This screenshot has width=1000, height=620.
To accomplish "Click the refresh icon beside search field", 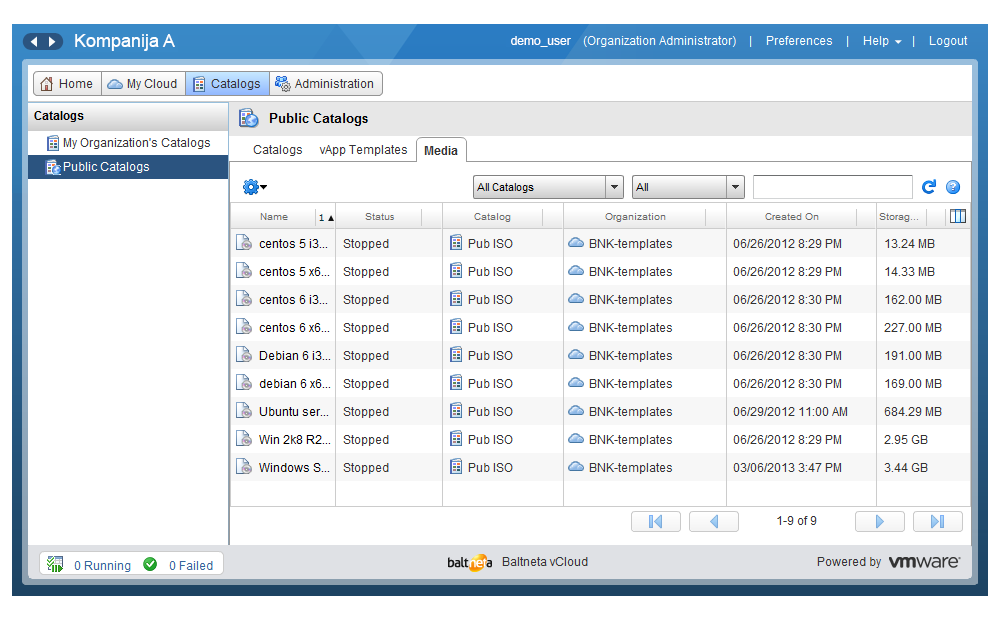I will (929, 187).
